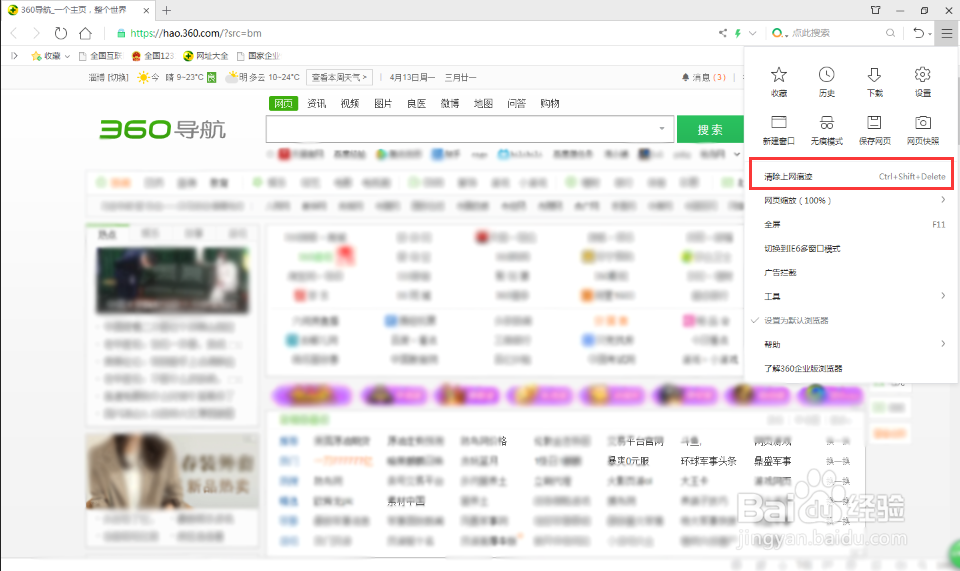Click 切换 city switch link
The image size is (960, 571).
point(119,77)
